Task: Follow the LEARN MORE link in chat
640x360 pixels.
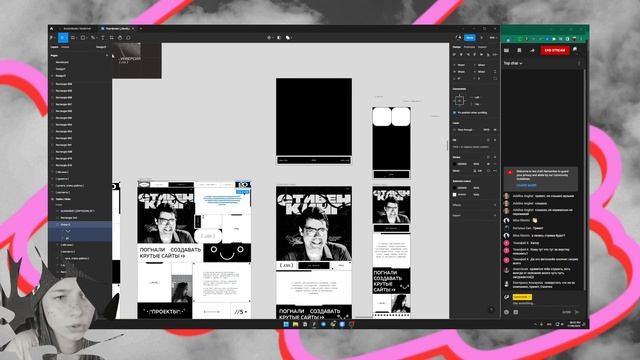Action: click(526, 185)
